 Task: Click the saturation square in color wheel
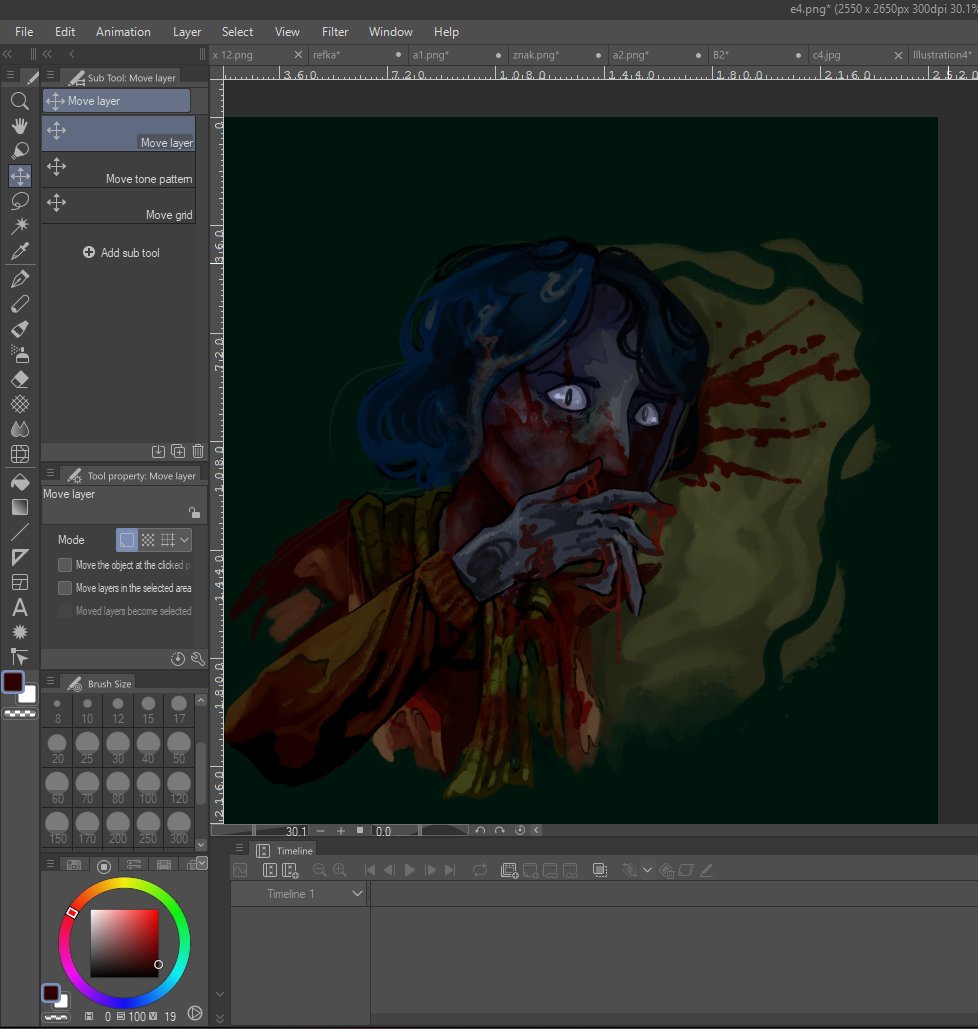(x=124, y=943)
